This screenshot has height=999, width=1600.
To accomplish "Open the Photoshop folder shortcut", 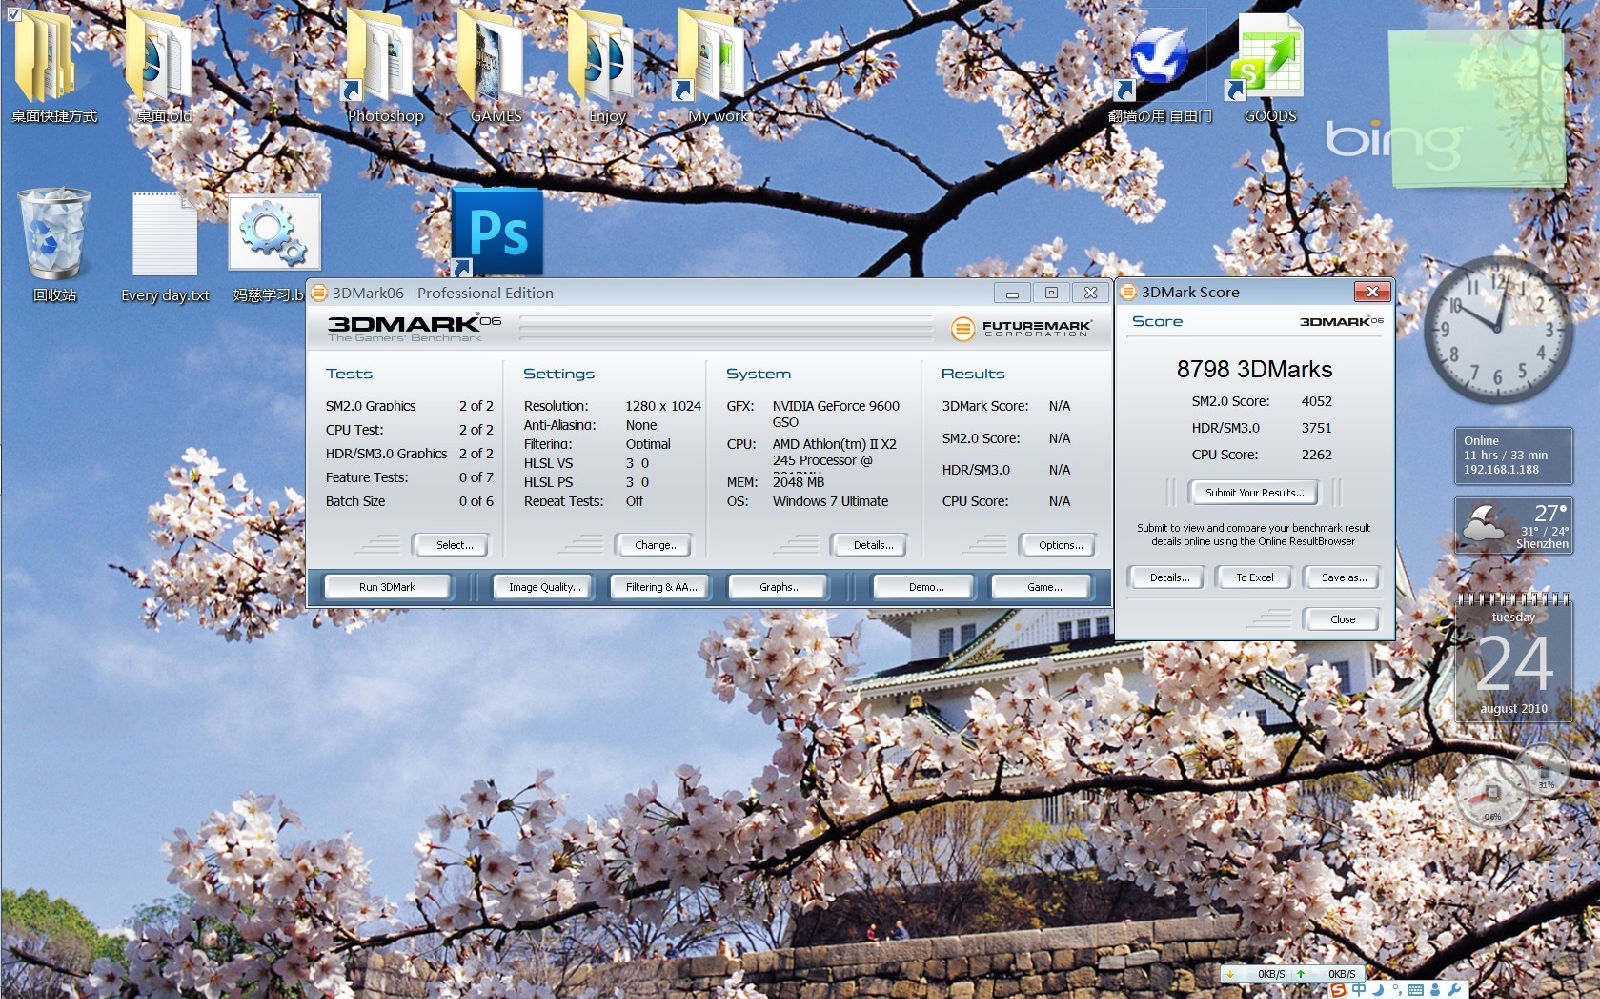I will tap(380, 57).
